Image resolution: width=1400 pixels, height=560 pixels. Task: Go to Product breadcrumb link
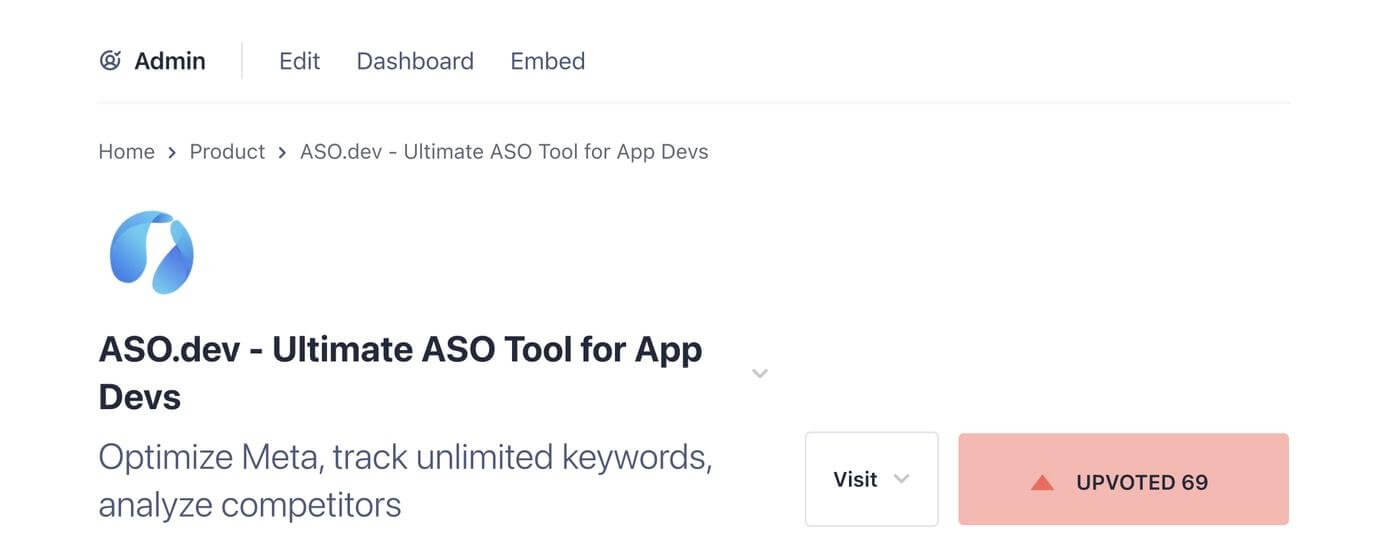[x=227, y=152]
